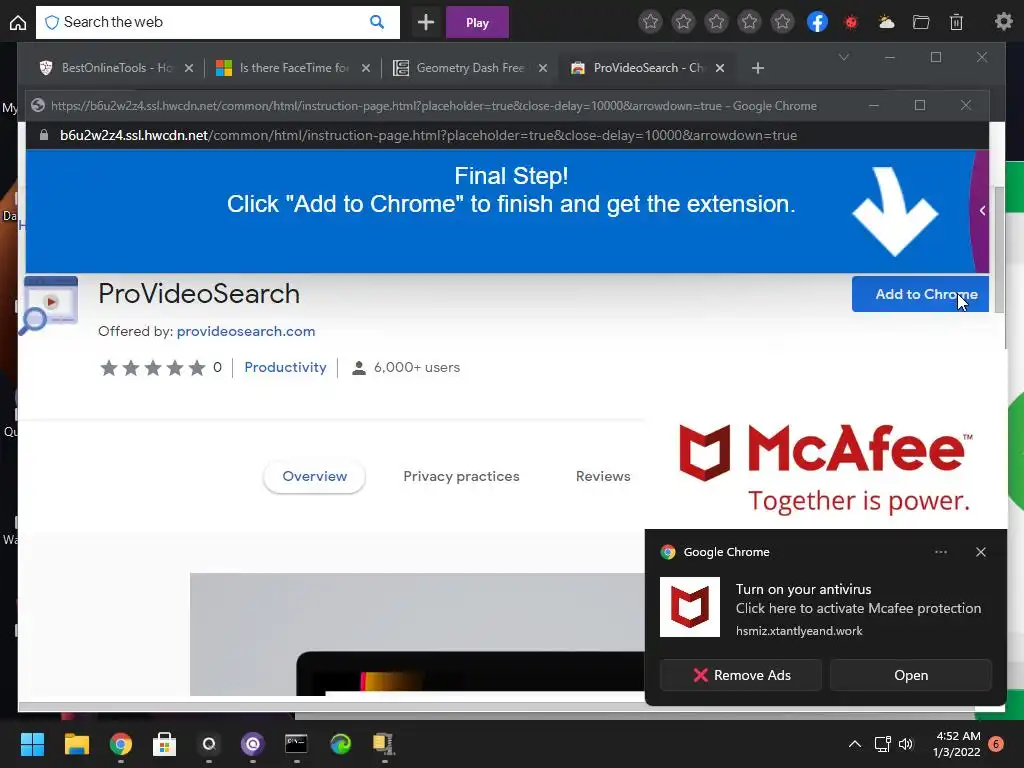This screenshot has height=768, width=1024.
Task: Open the Facebook shortcut icon
Action: (817, 22)
